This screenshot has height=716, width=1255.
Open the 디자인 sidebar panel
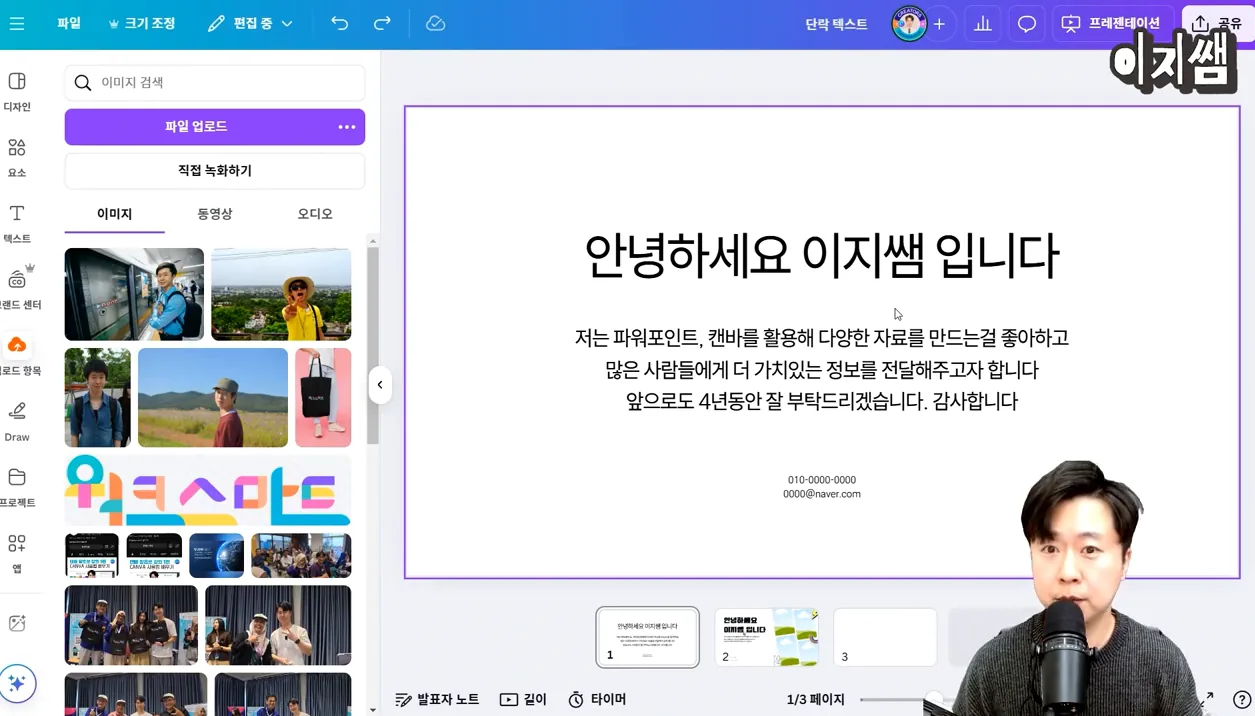click(x=17, y=91)
